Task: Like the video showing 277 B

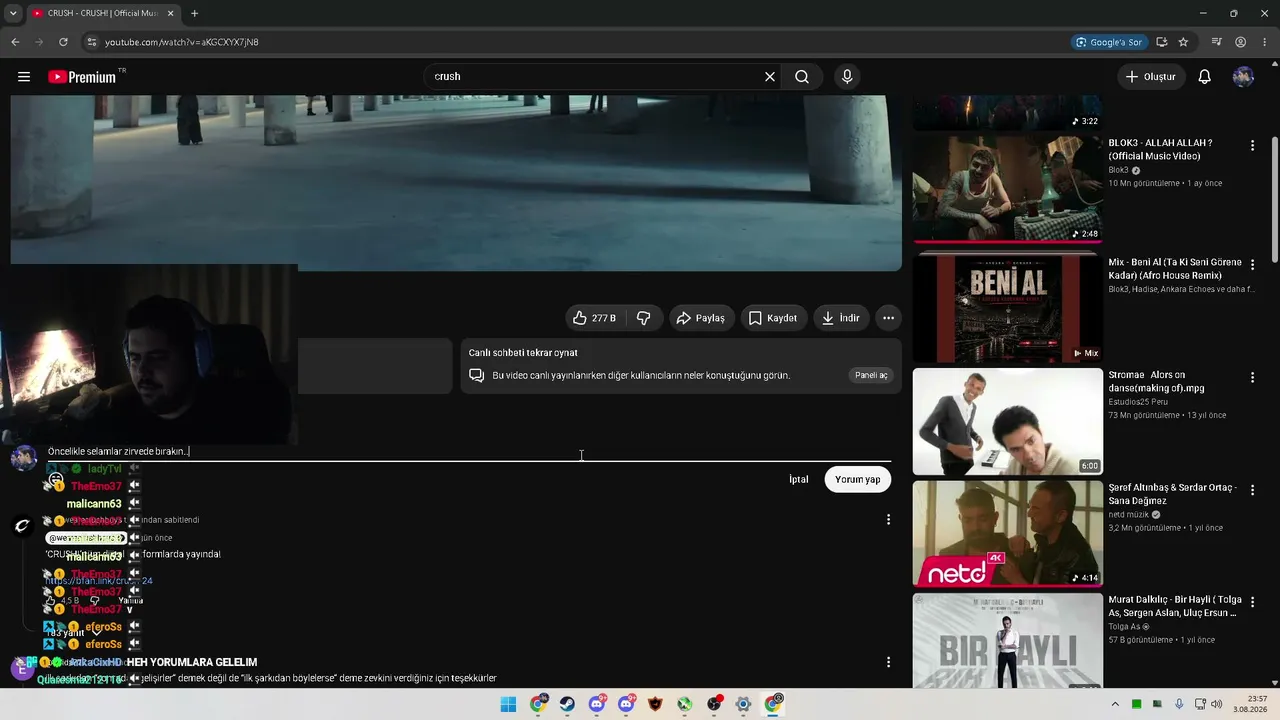Action: (x=595, y=318)
